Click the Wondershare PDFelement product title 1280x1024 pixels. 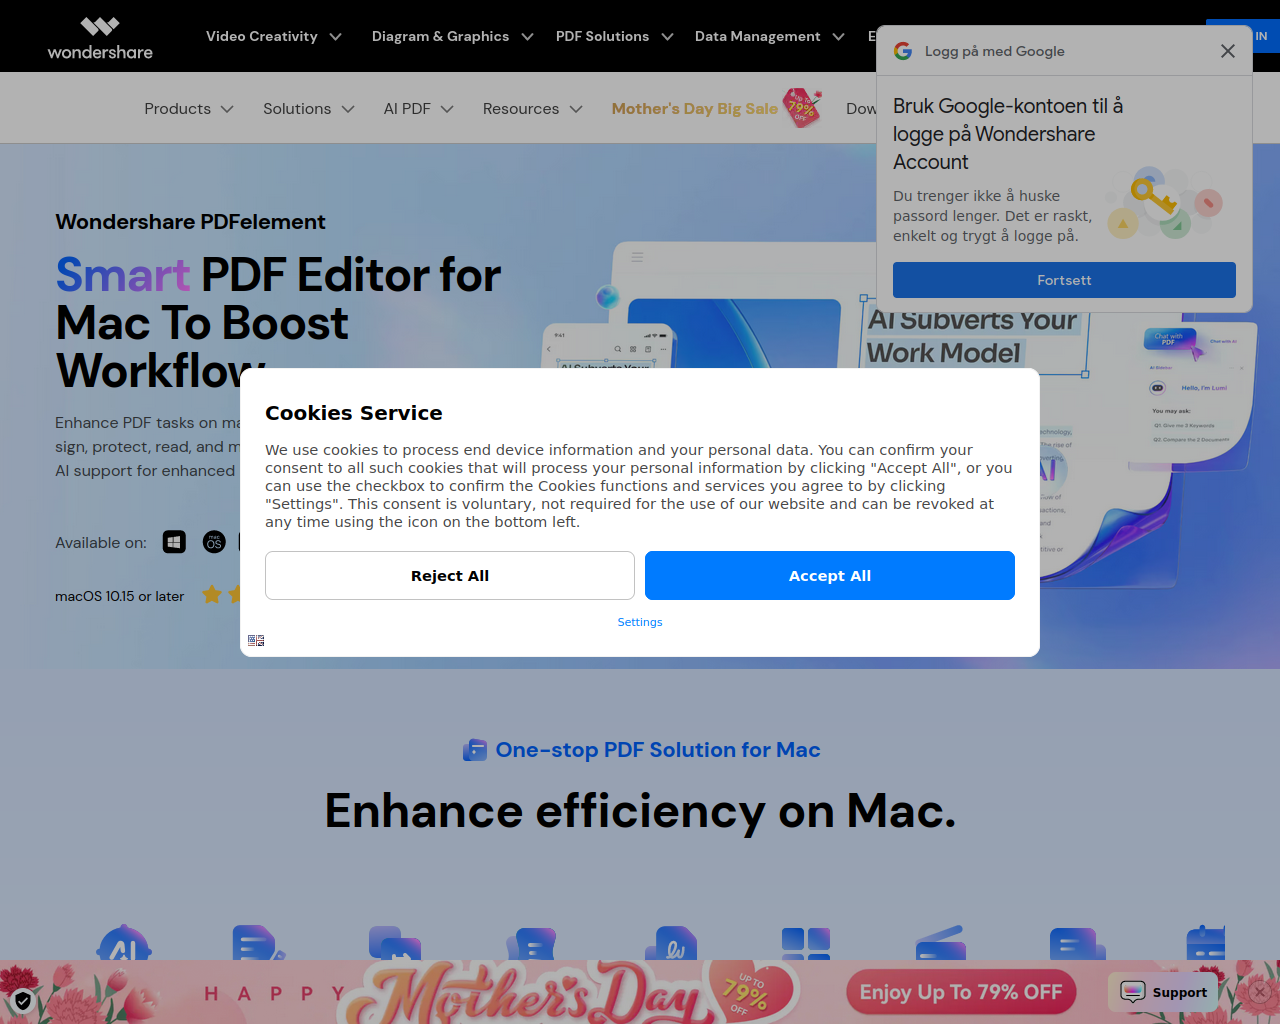tap(190, 222)
